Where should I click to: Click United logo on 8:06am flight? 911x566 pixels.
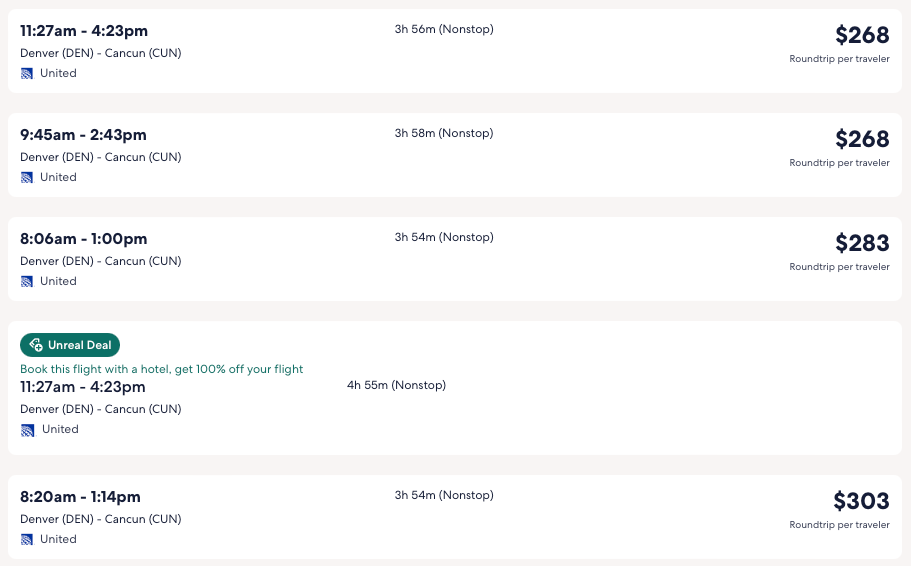pyautogui.click(x=27, y=281)
